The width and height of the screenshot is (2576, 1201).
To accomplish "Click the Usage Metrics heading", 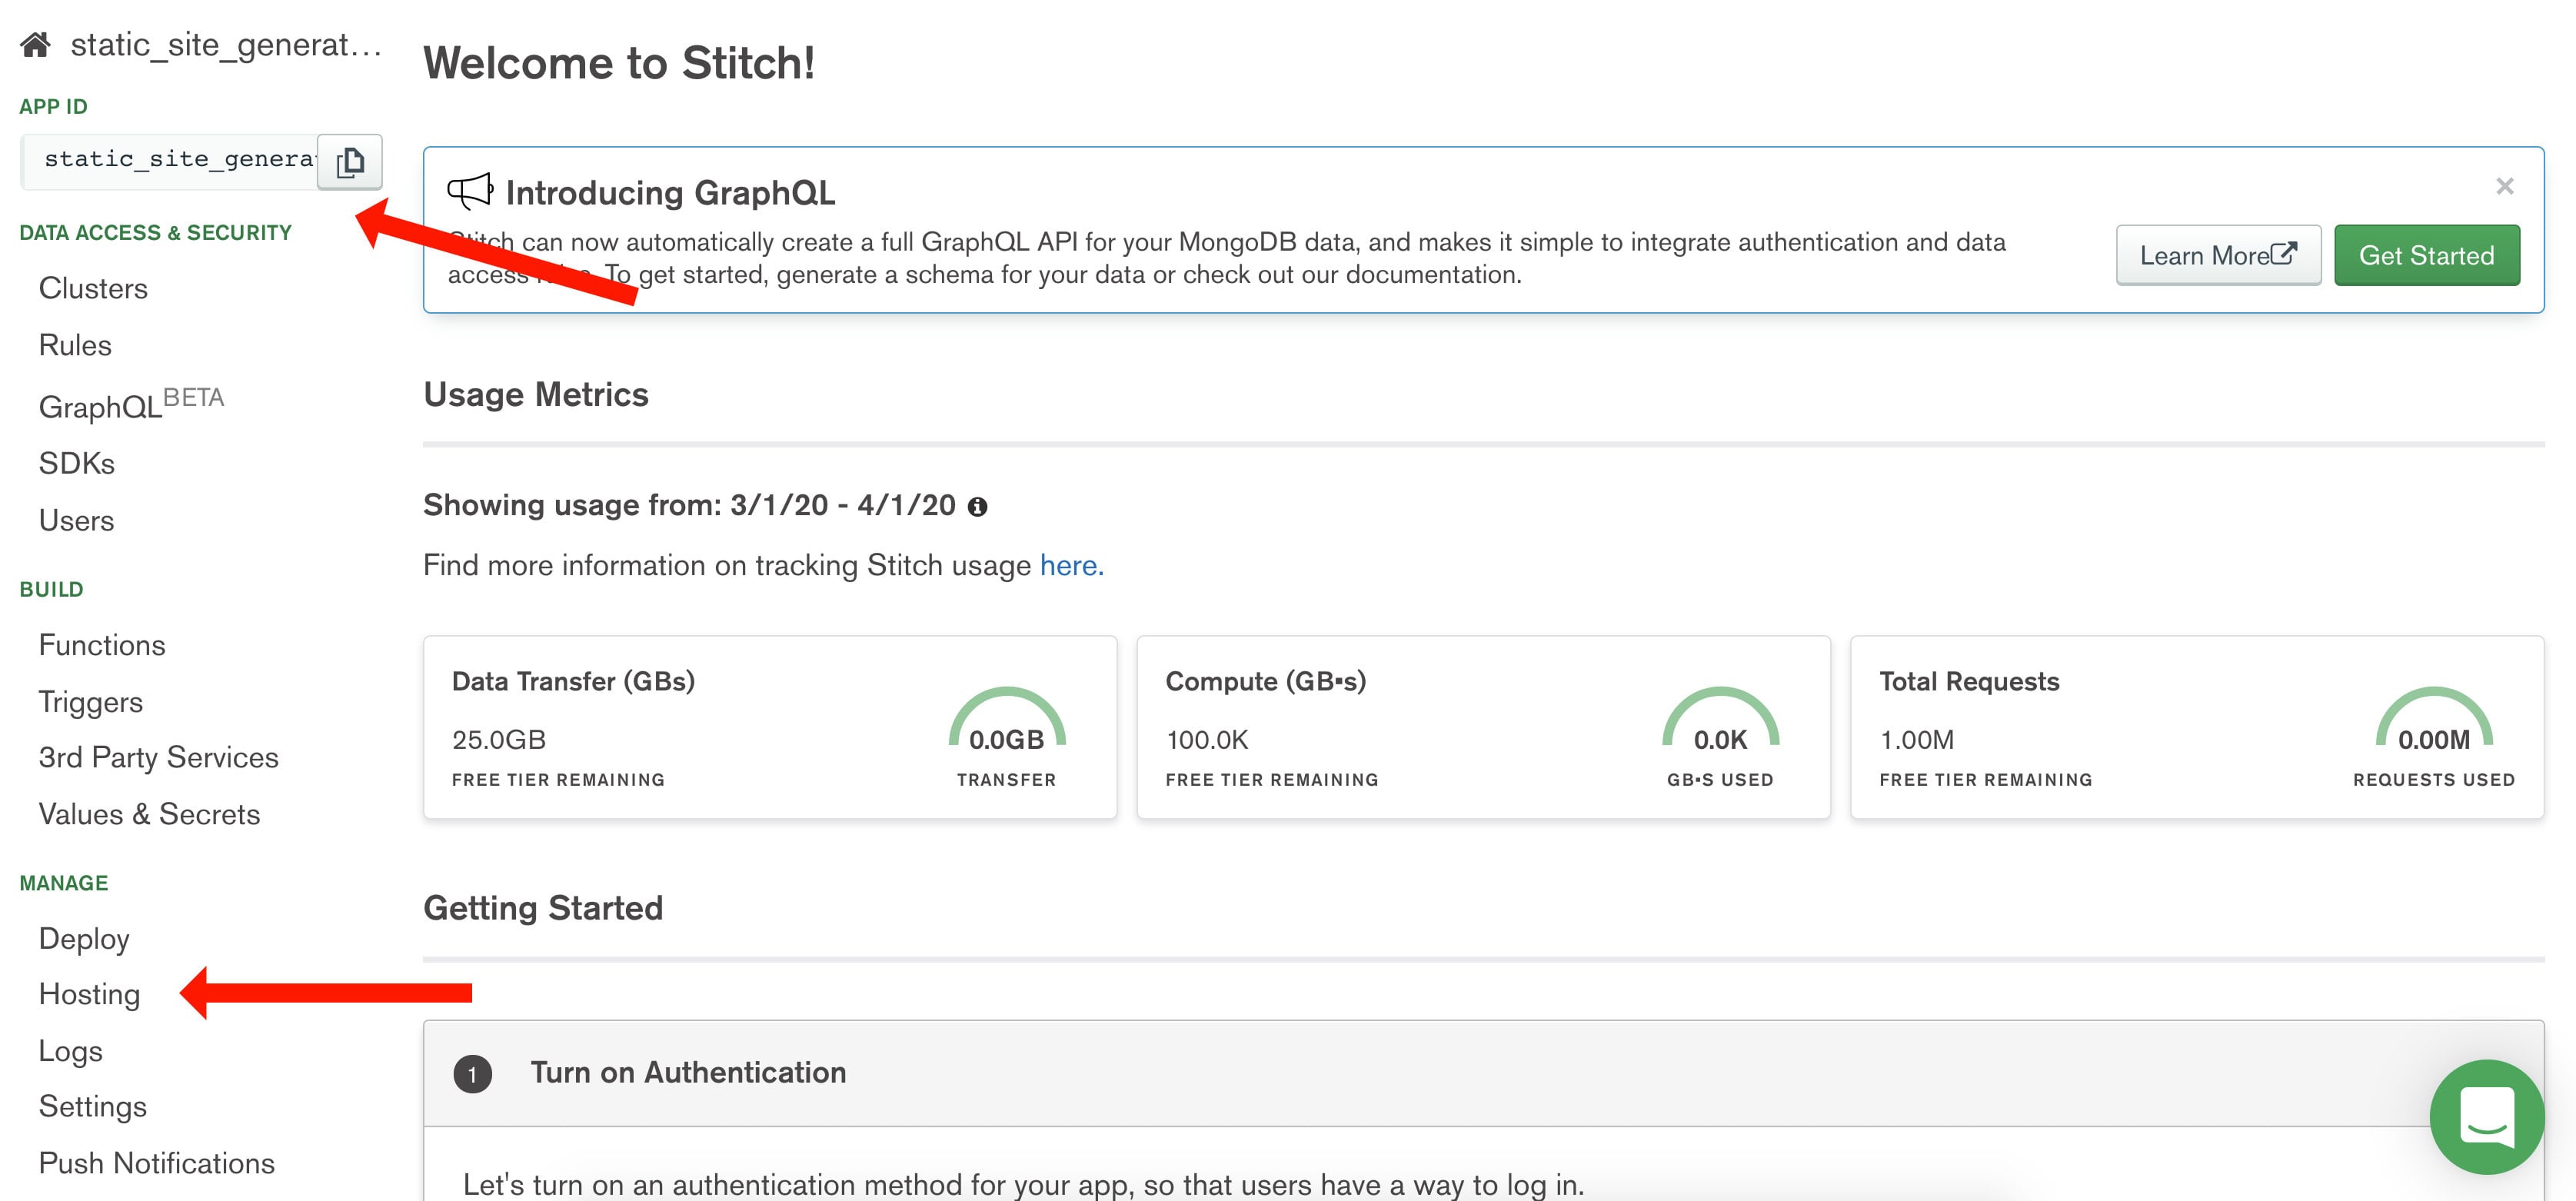I will [x=536, y=394].
